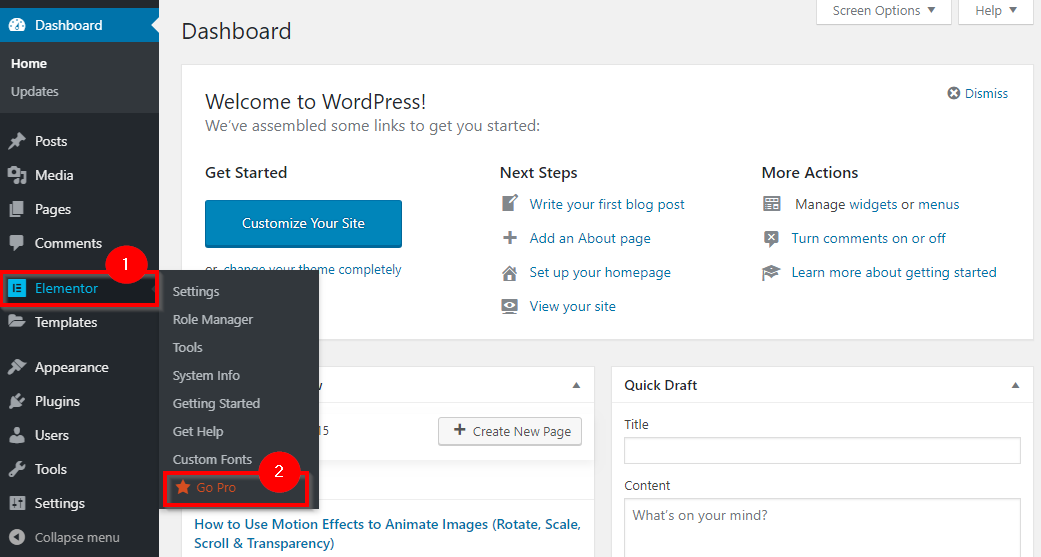The width and height of the screenshot is (1041, 557).
Task: Click the Appearance paintbrush icon
Action: [17, 367]
